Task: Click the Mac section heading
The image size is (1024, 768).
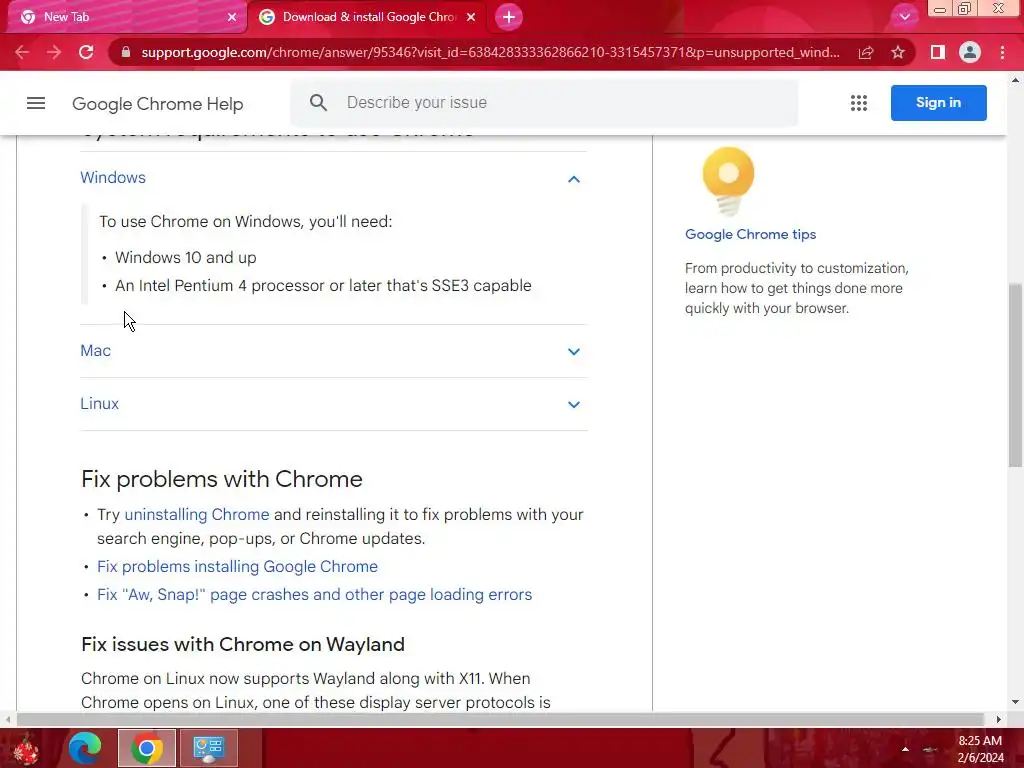Action: pyautogui.click(x=95, y=351)
